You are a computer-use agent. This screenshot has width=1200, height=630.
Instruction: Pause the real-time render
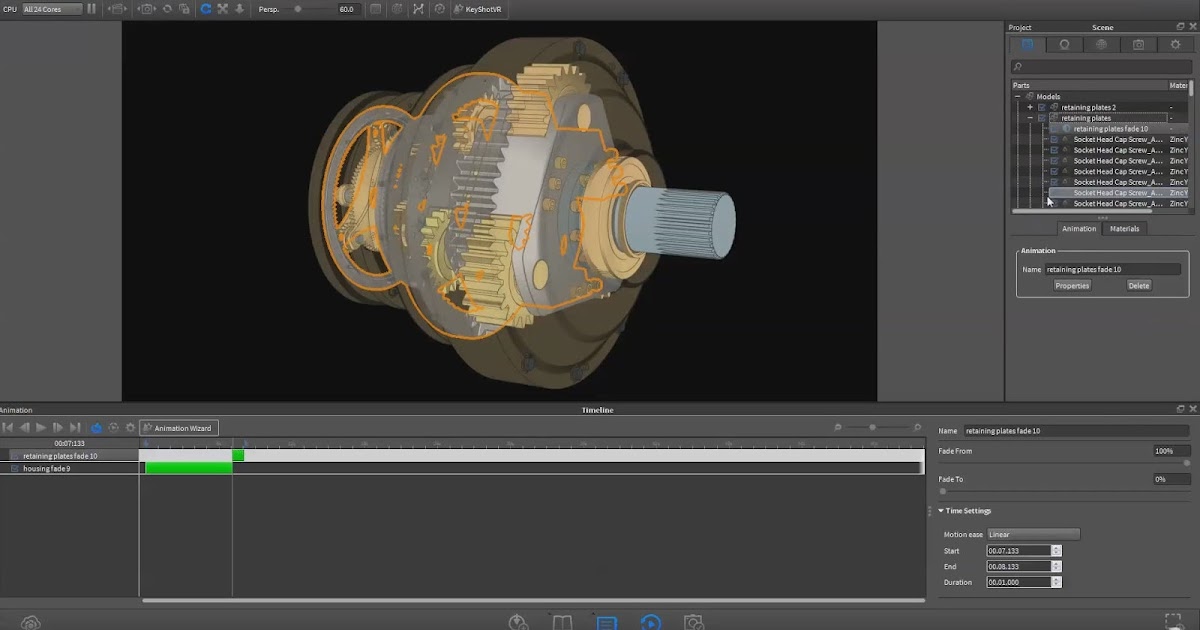(x=91, y=8)
